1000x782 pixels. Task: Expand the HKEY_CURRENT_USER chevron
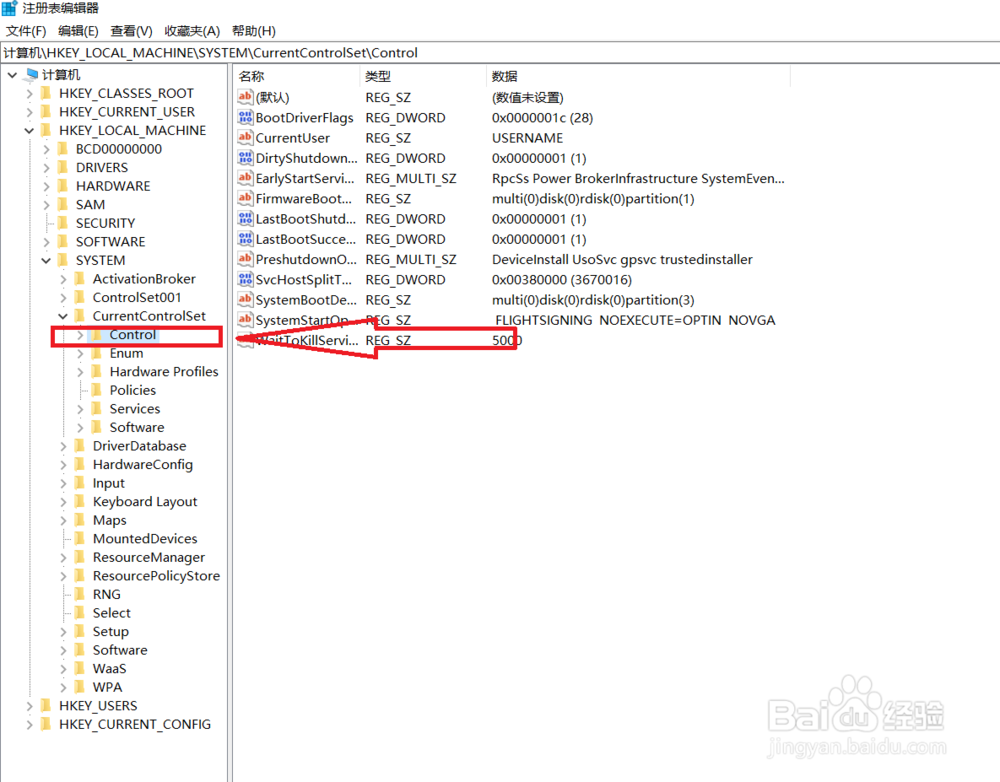pos(29,112)
